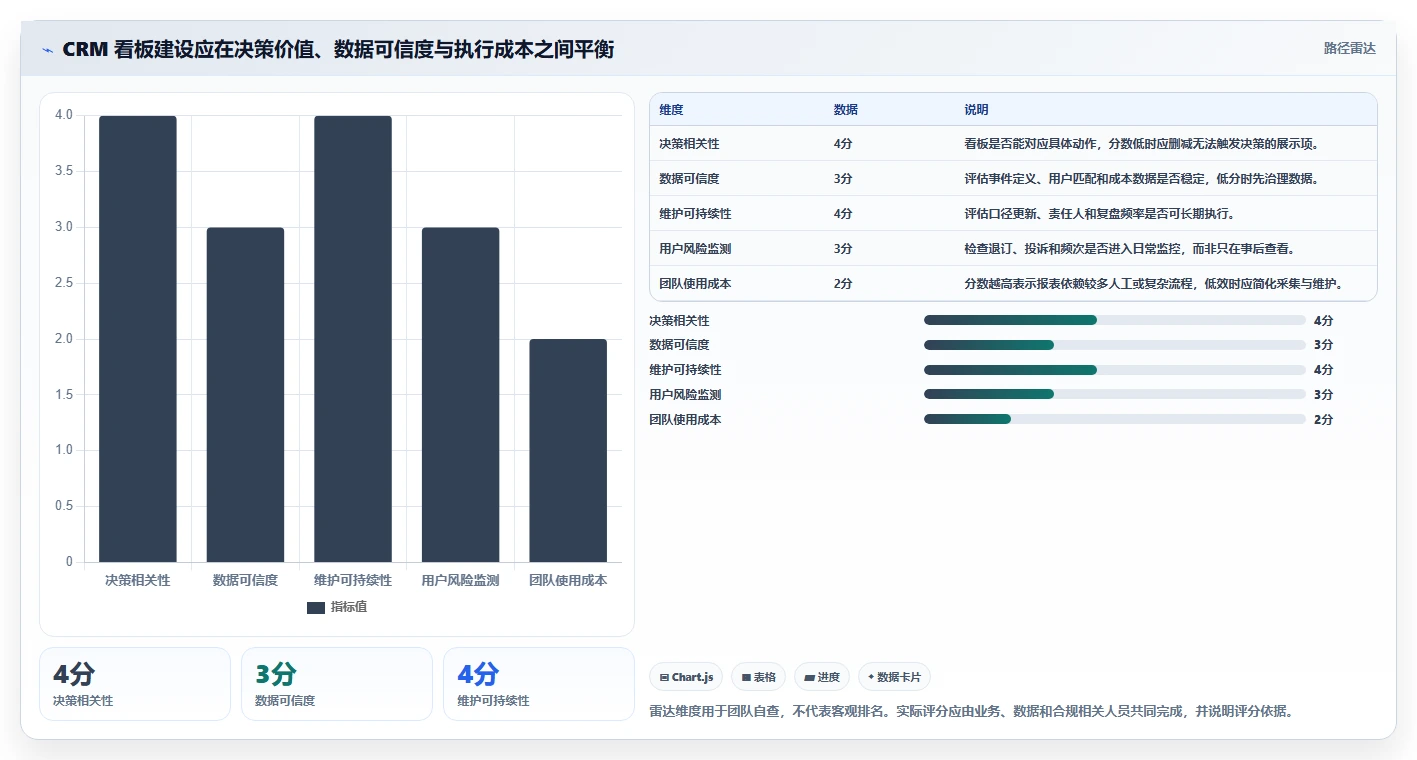Select the 决策相关性 bar in the chart
The width and height of the screenshot is (1417, 760).
(138, 339)
